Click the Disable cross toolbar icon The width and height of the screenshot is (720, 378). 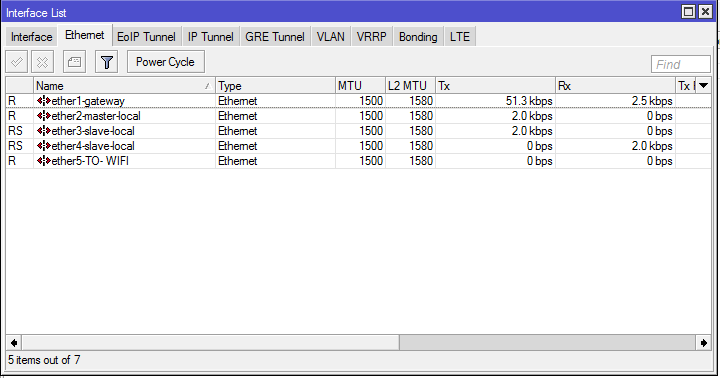pos(43,62)
